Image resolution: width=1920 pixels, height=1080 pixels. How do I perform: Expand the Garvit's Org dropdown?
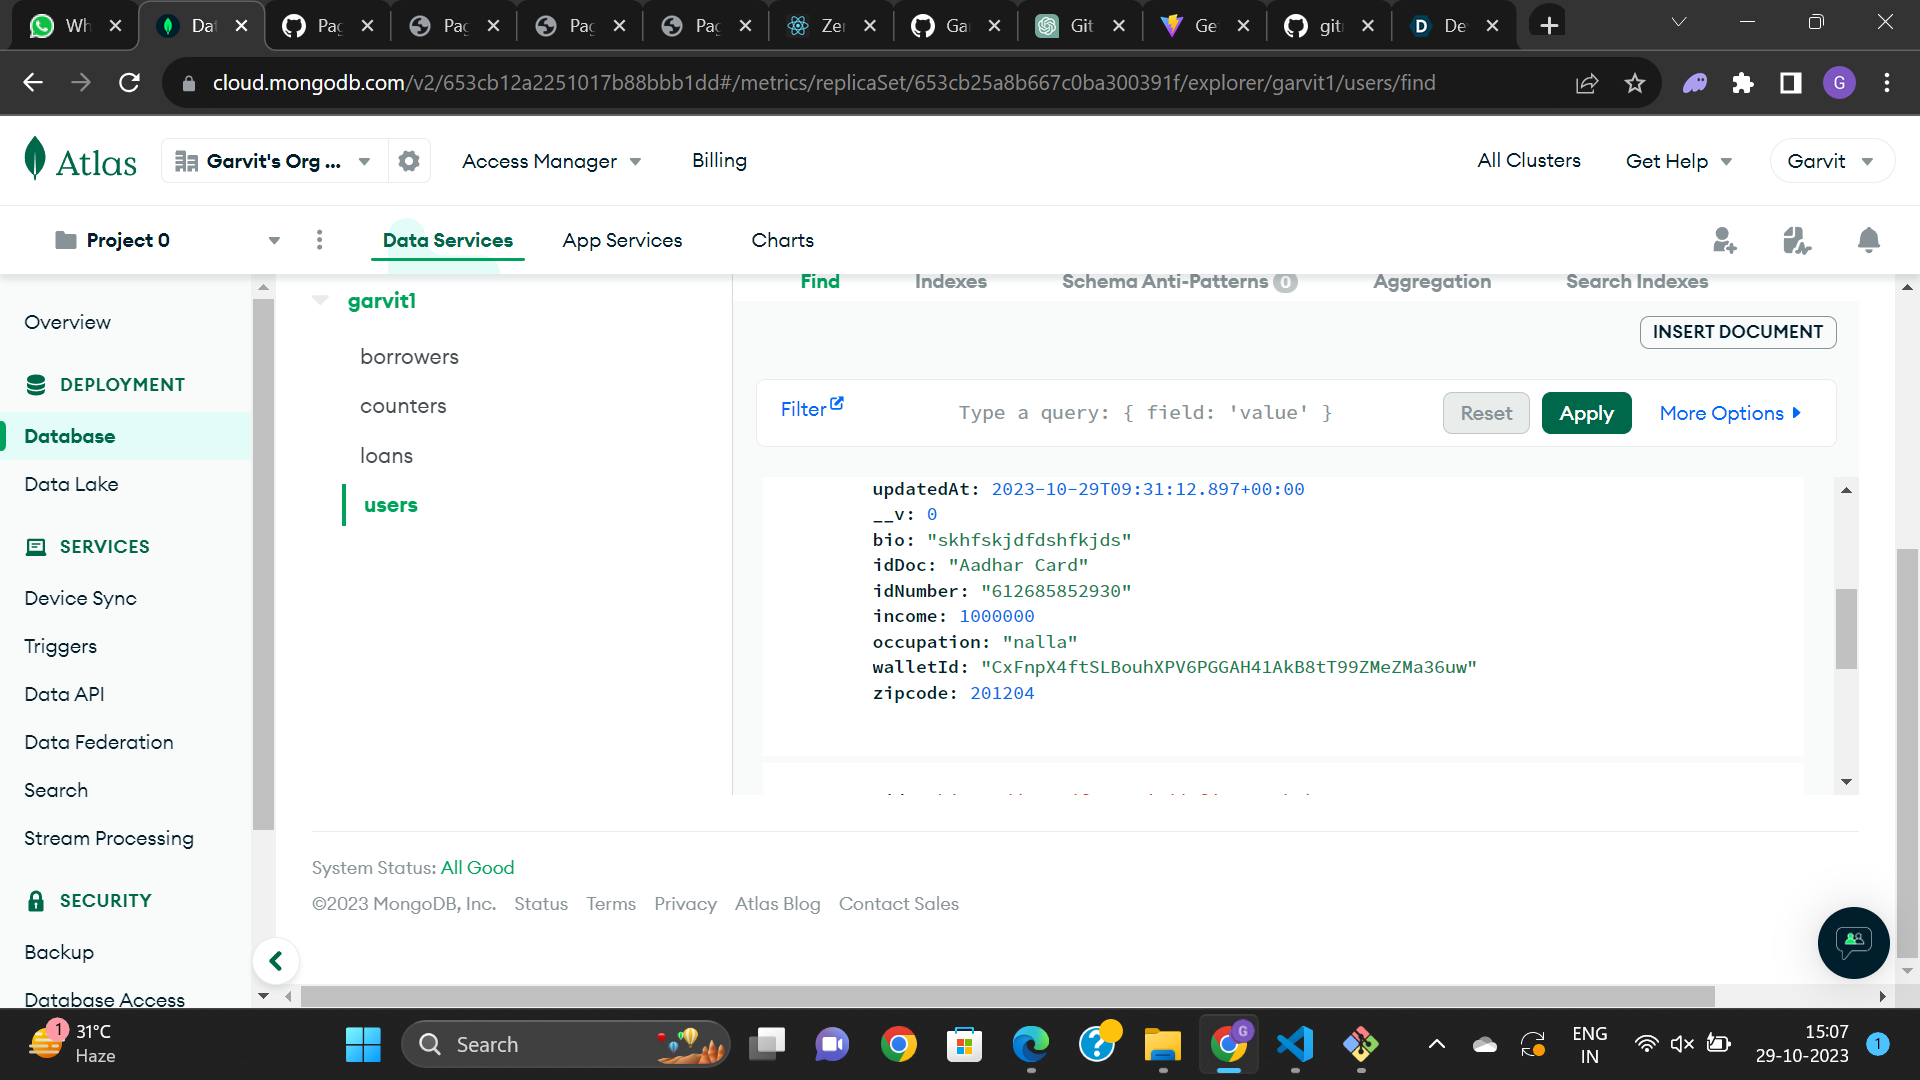click(x=364, y=161)
